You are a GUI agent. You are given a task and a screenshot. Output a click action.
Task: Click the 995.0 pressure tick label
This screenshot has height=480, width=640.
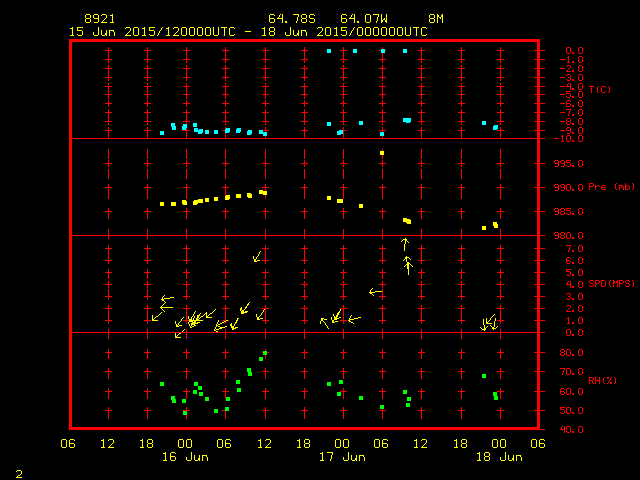(567, 163)
